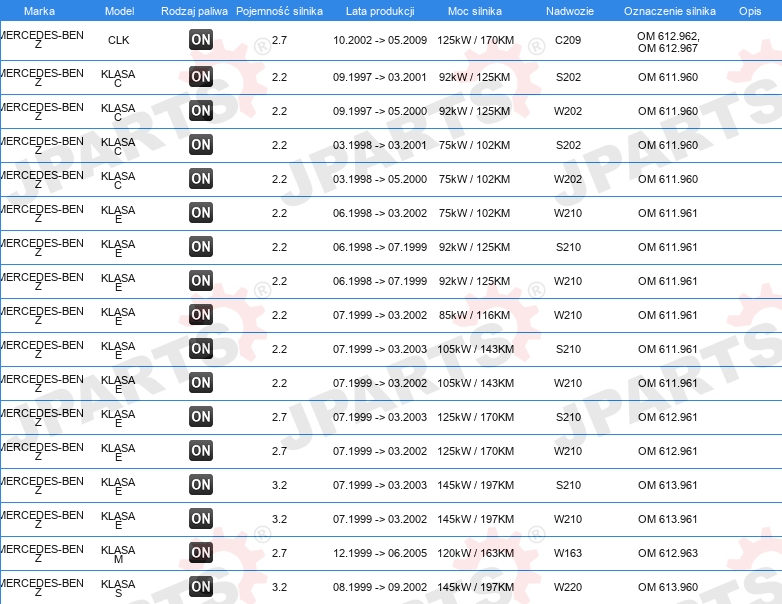The height and width of the screenshot is (604, 782).
Task: Click the Model column header
Action: [x=119, y=11]
